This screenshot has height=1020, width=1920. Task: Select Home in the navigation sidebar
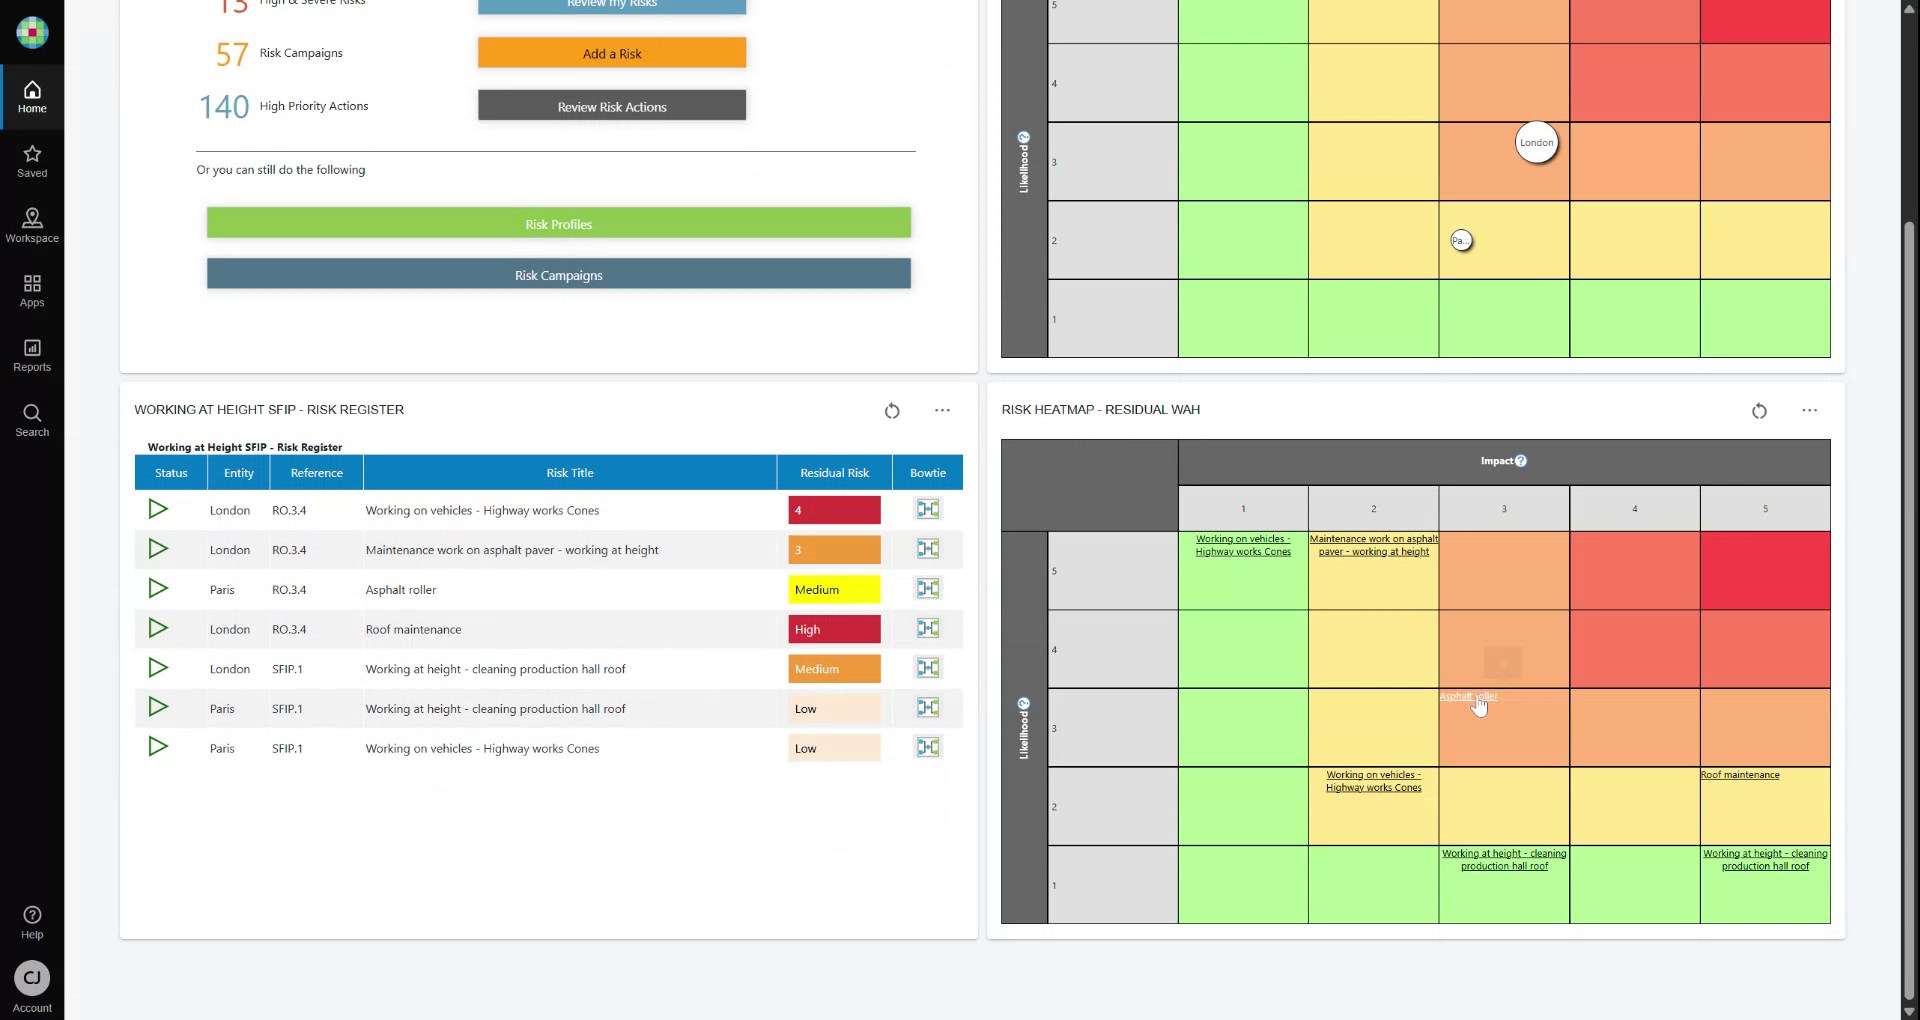[32, 96]
